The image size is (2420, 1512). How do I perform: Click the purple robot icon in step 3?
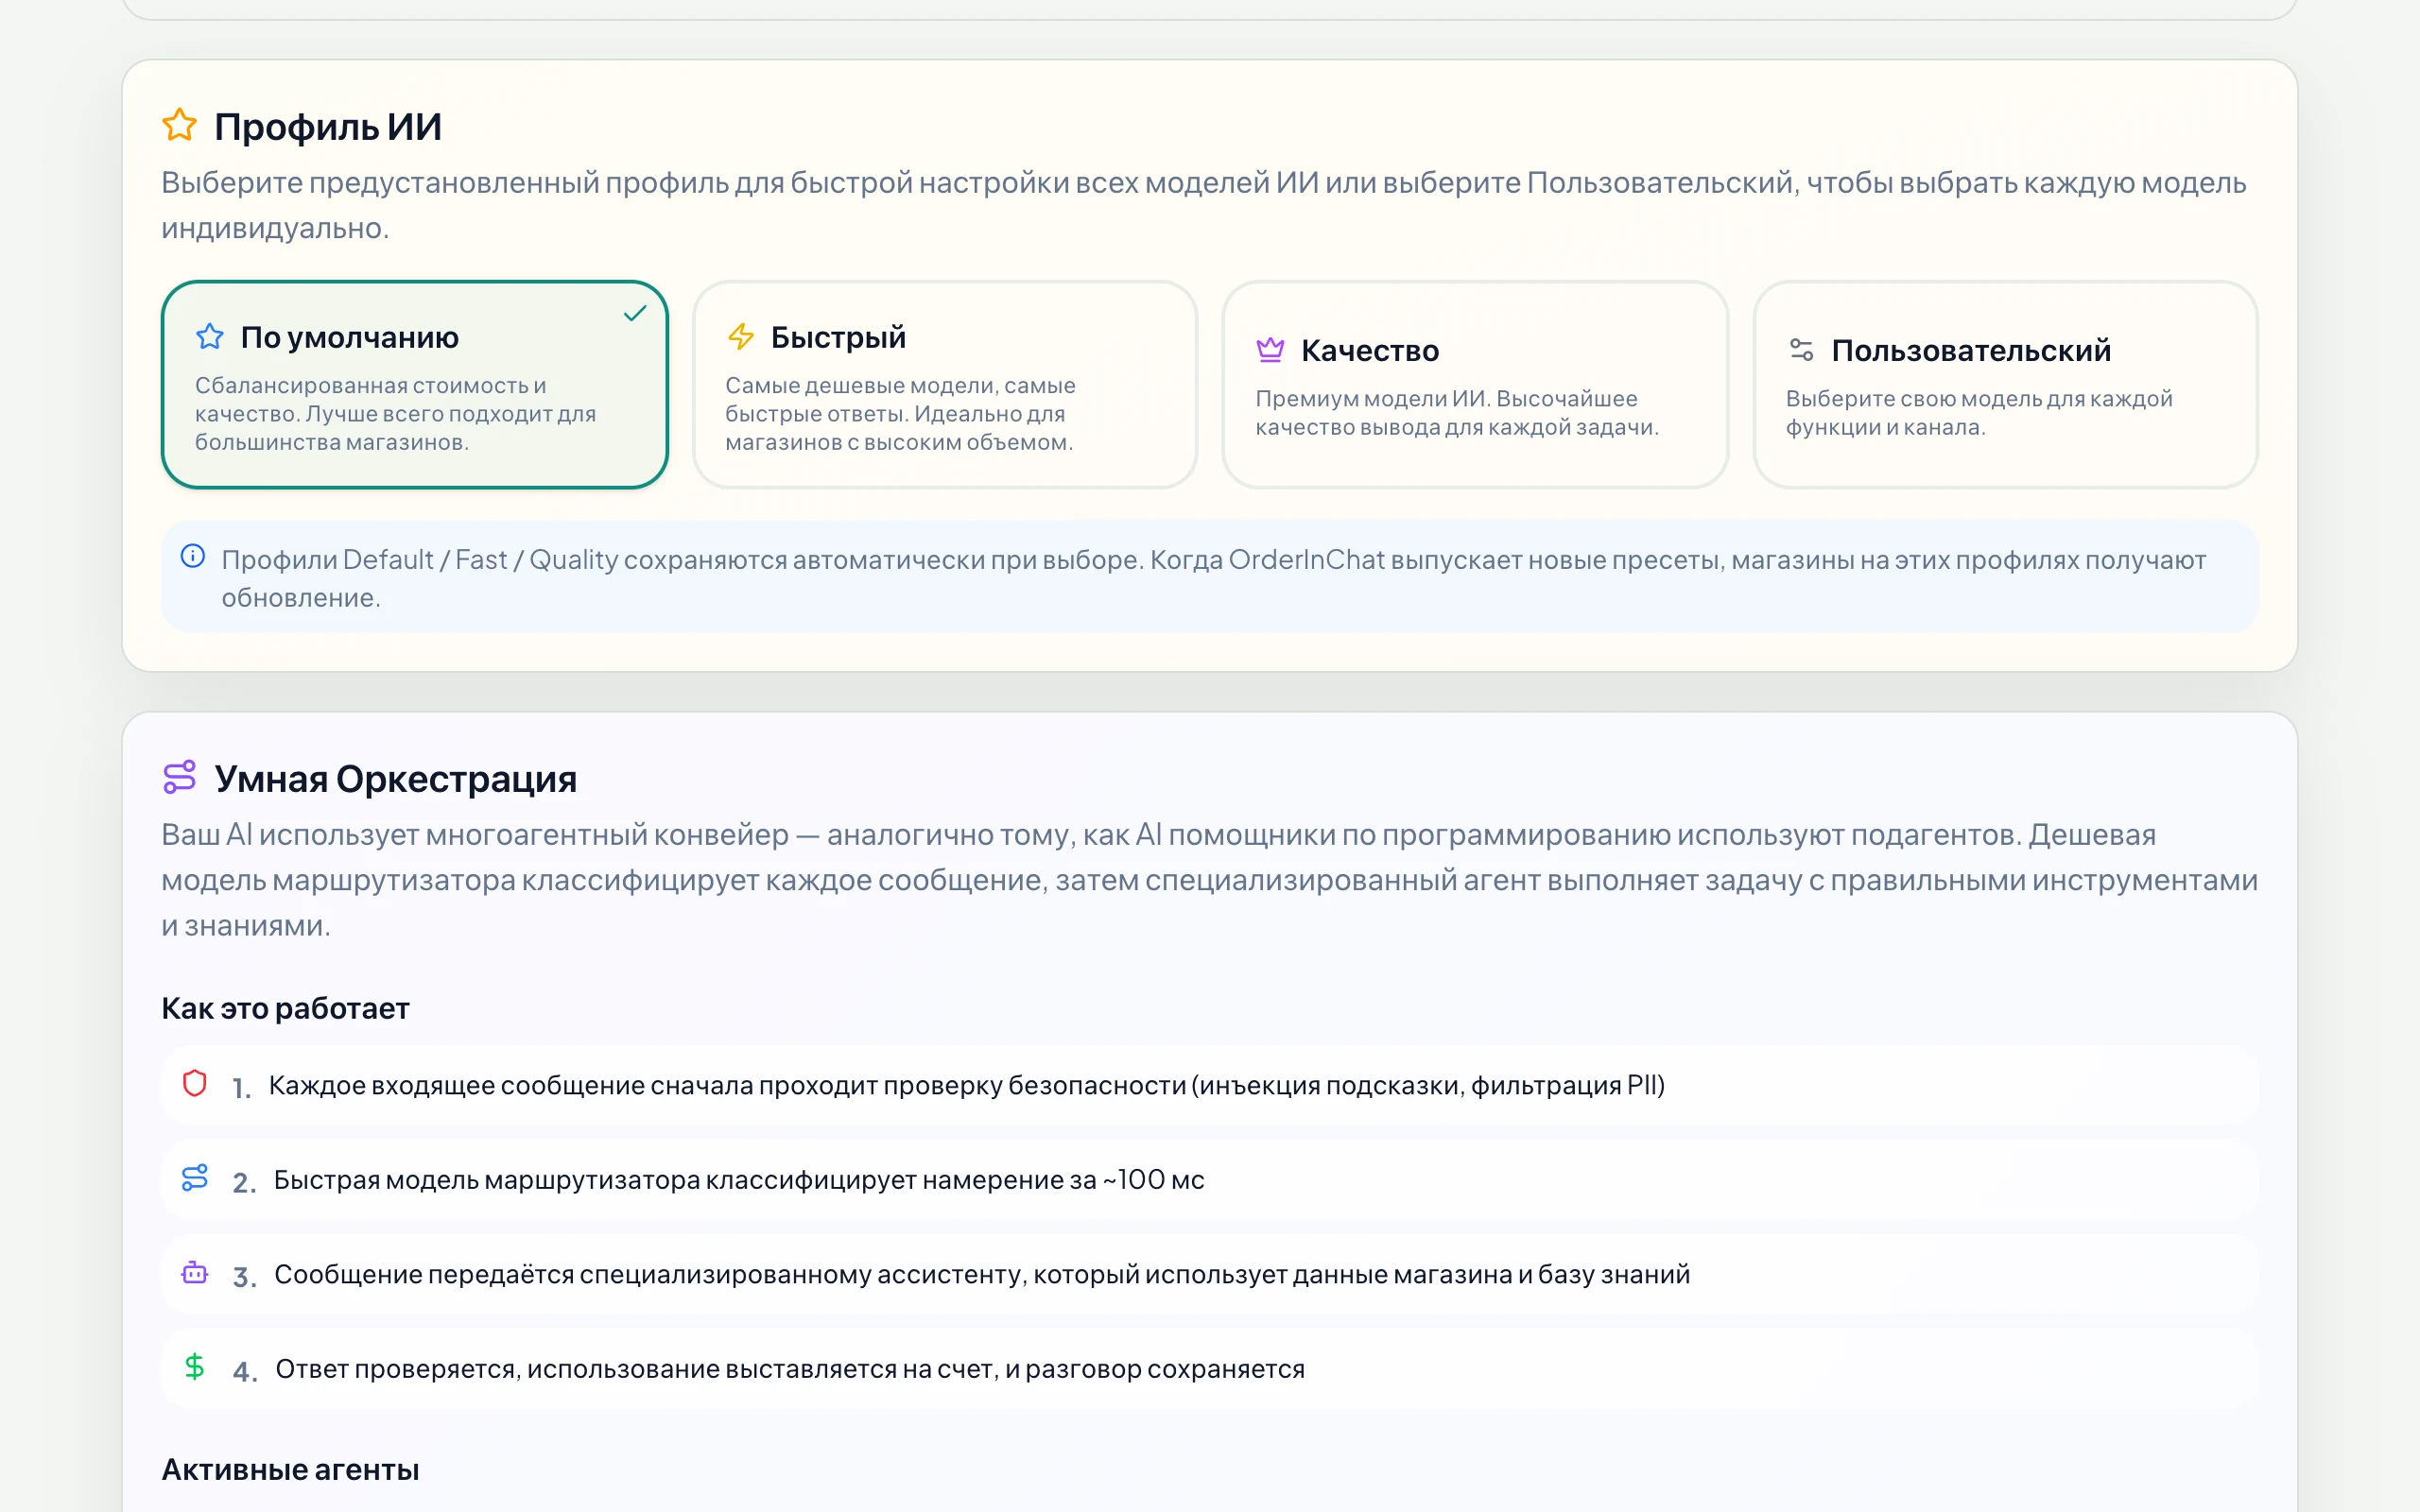pyautogui.click(x=195, y=1272)
